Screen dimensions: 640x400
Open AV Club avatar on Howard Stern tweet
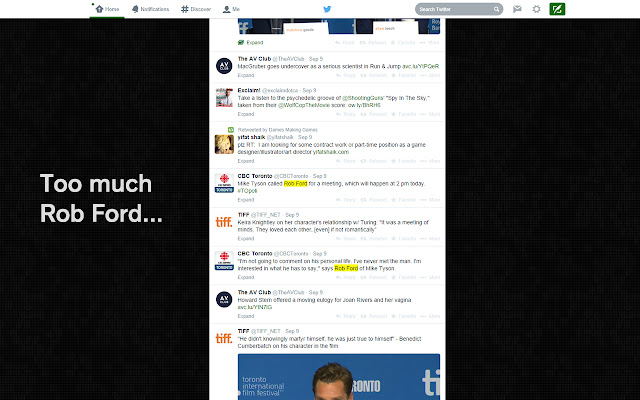(224, 300)
